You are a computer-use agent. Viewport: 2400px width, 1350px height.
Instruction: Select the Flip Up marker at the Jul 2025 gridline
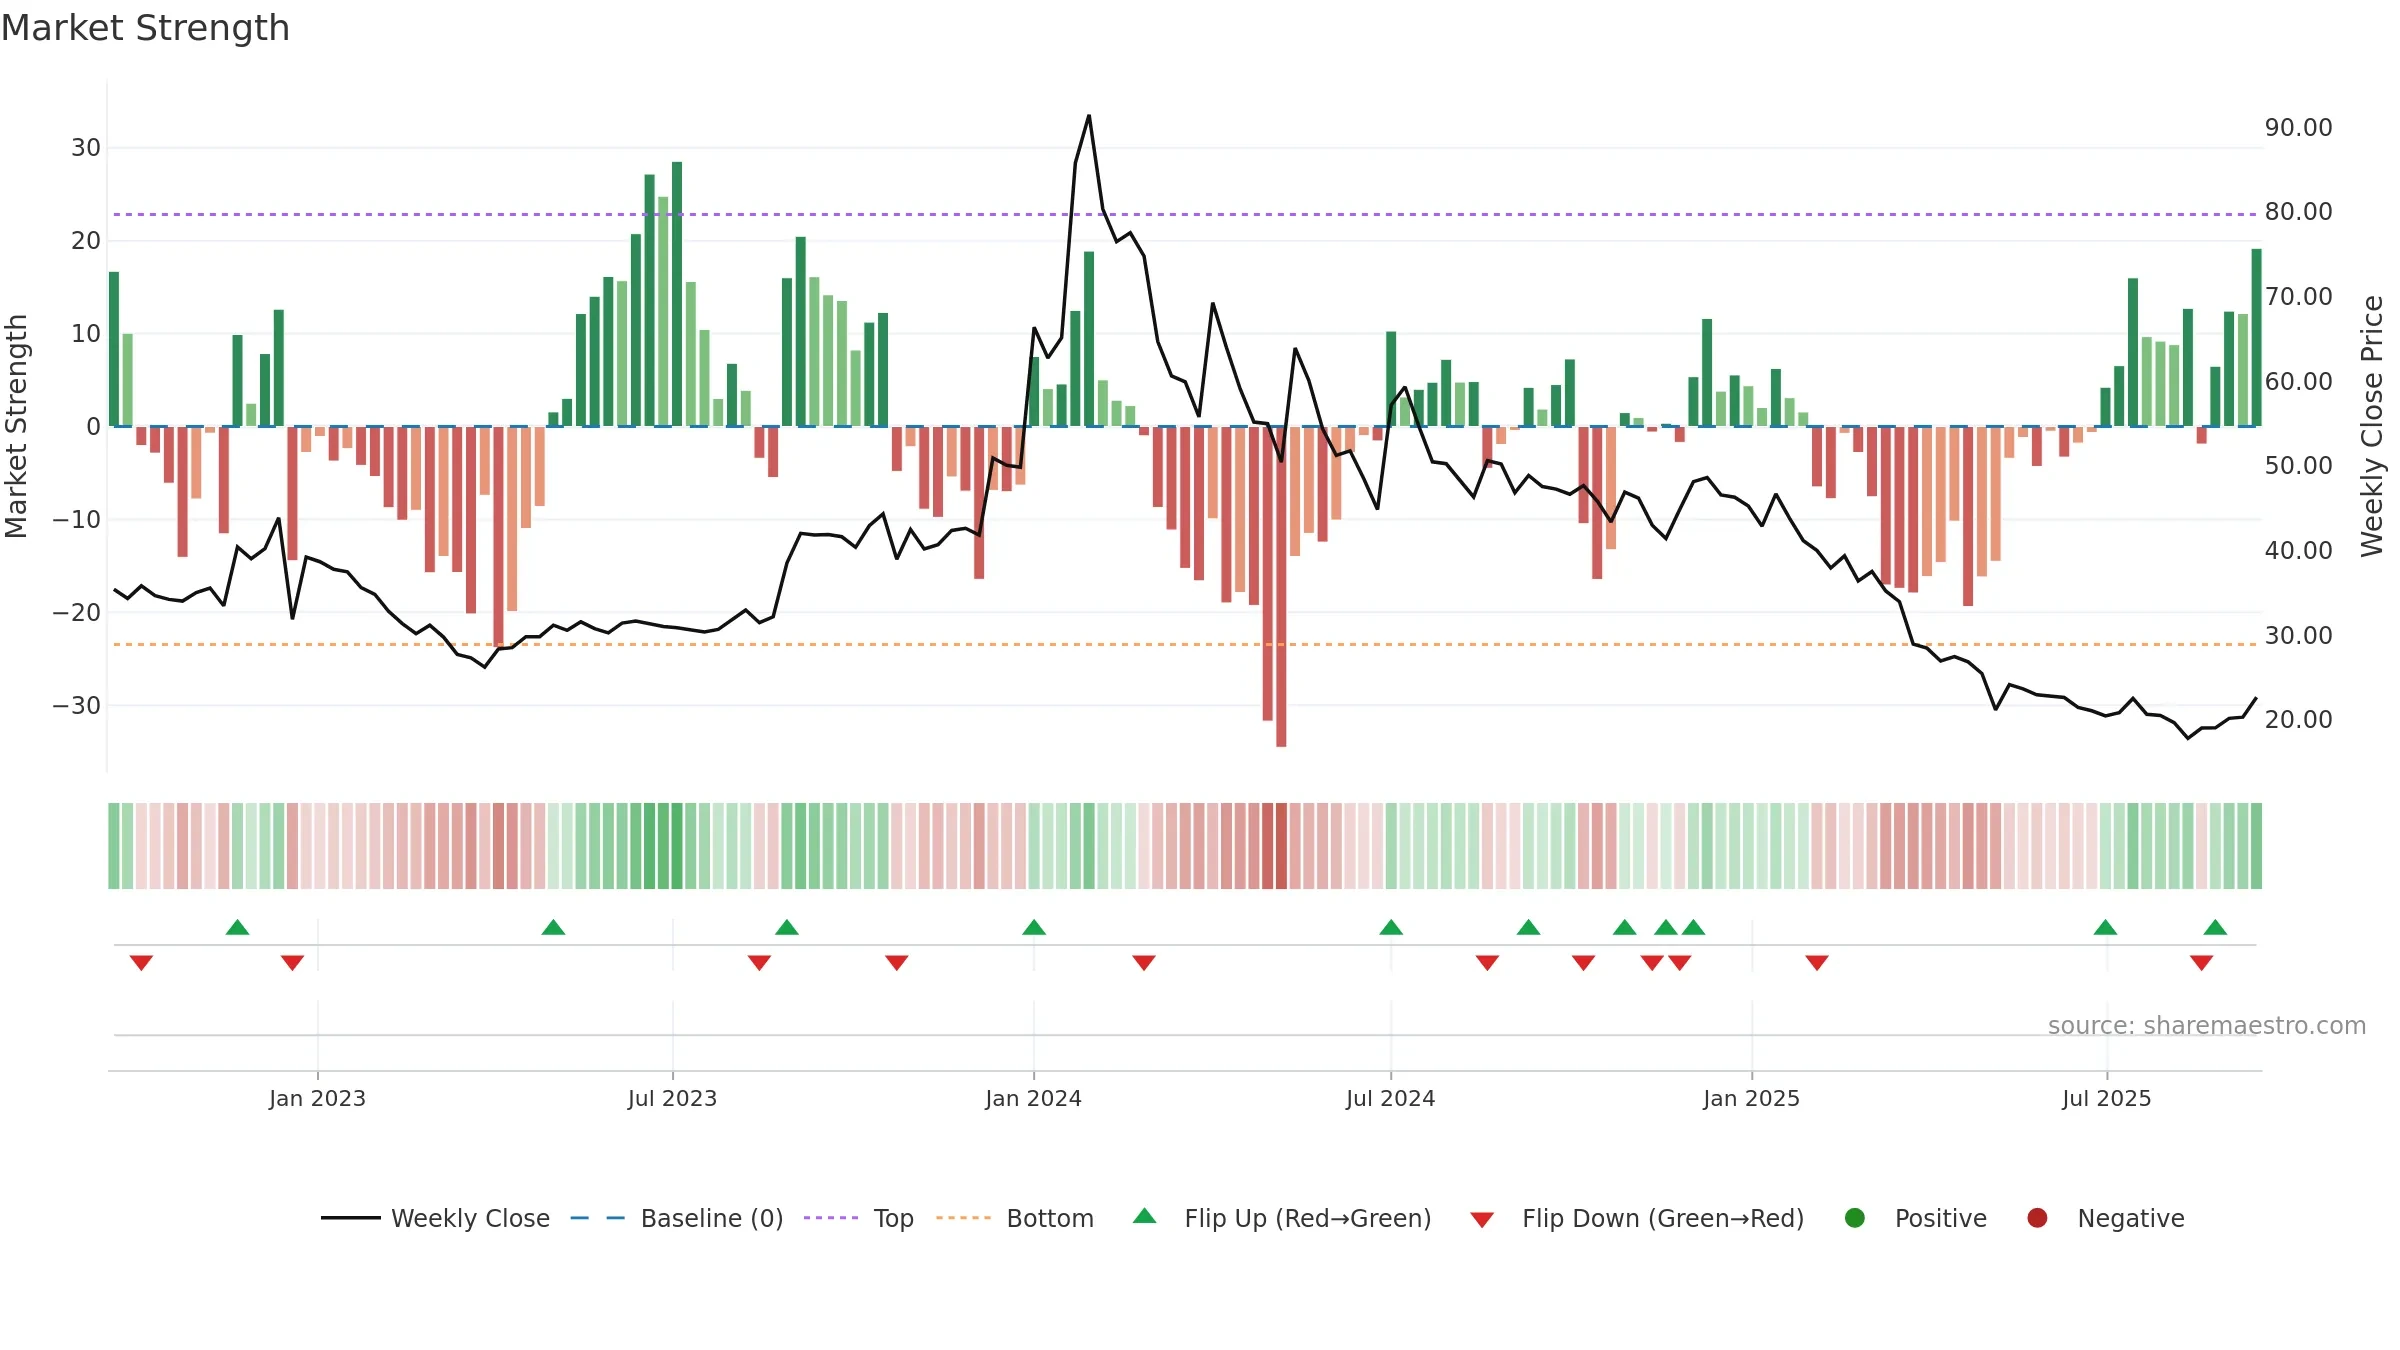click(2105, 928)
